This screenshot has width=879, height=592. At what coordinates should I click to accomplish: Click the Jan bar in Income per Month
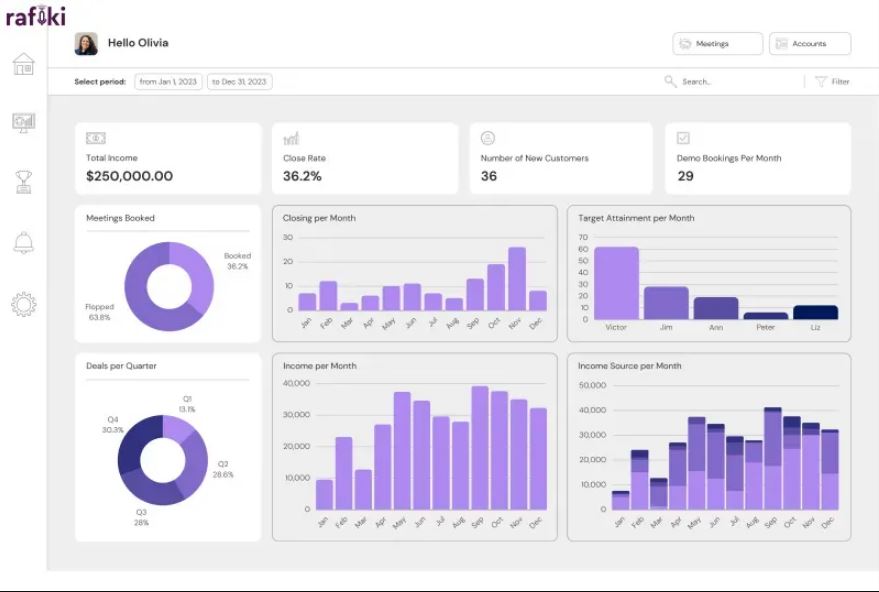coord(325,494)
